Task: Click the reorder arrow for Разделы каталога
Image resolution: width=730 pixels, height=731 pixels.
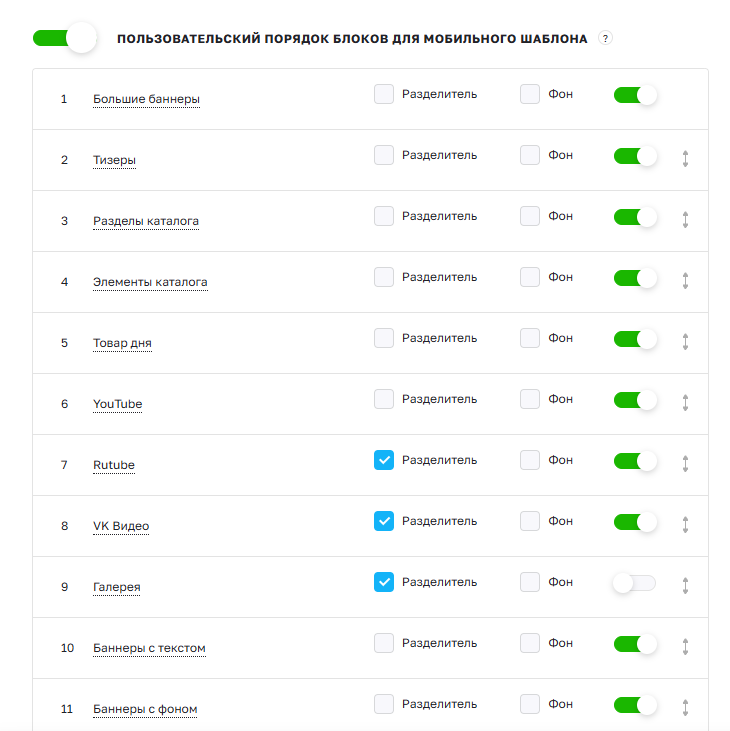Action: 685,220
